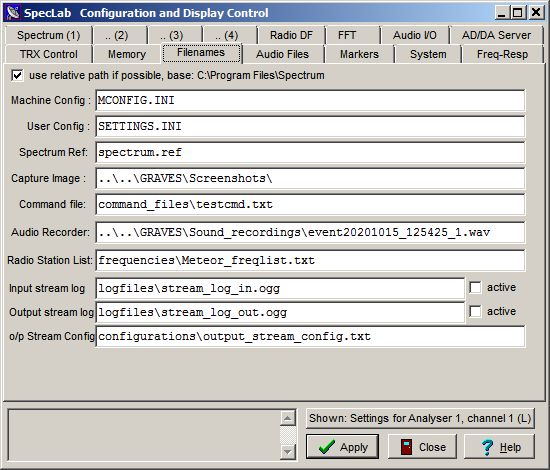
Task: Select the Filenames tab
Action: (201, 53)
